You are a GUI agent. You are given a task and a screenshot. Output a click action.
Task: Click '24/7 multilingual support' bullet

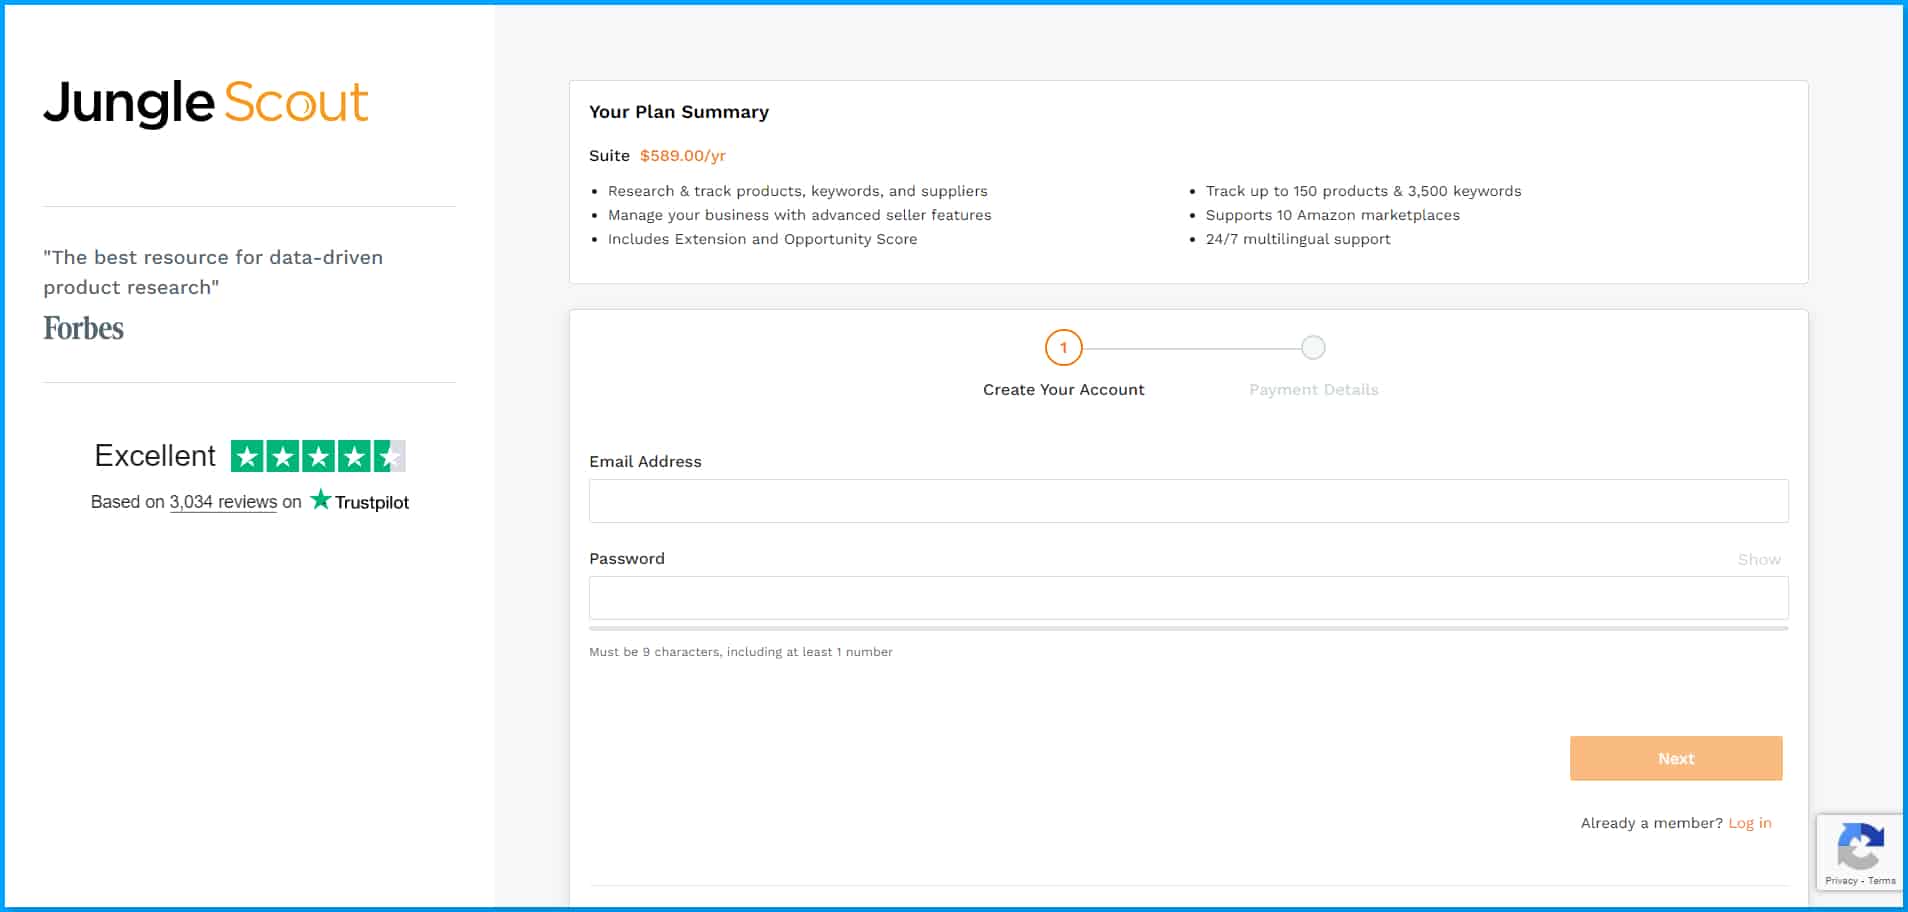tap(1297, 239)
